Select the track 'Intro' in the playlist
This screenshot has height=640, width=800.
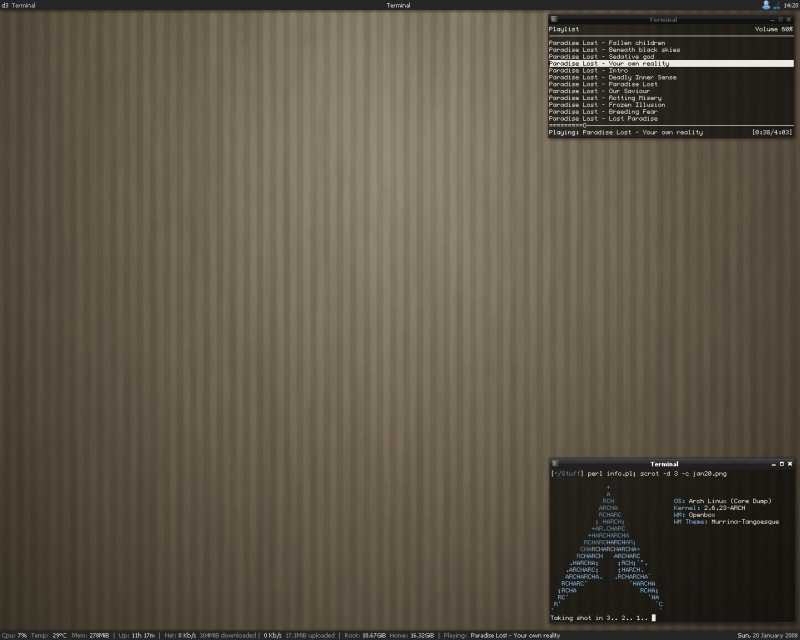(x=589, y=70)
